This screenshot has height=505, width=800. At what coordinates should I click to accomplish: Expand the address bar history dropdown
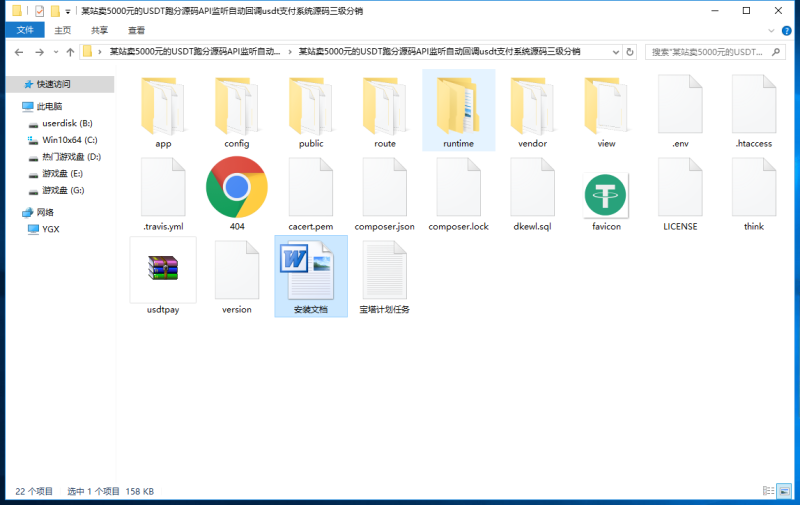click(616, 52)
